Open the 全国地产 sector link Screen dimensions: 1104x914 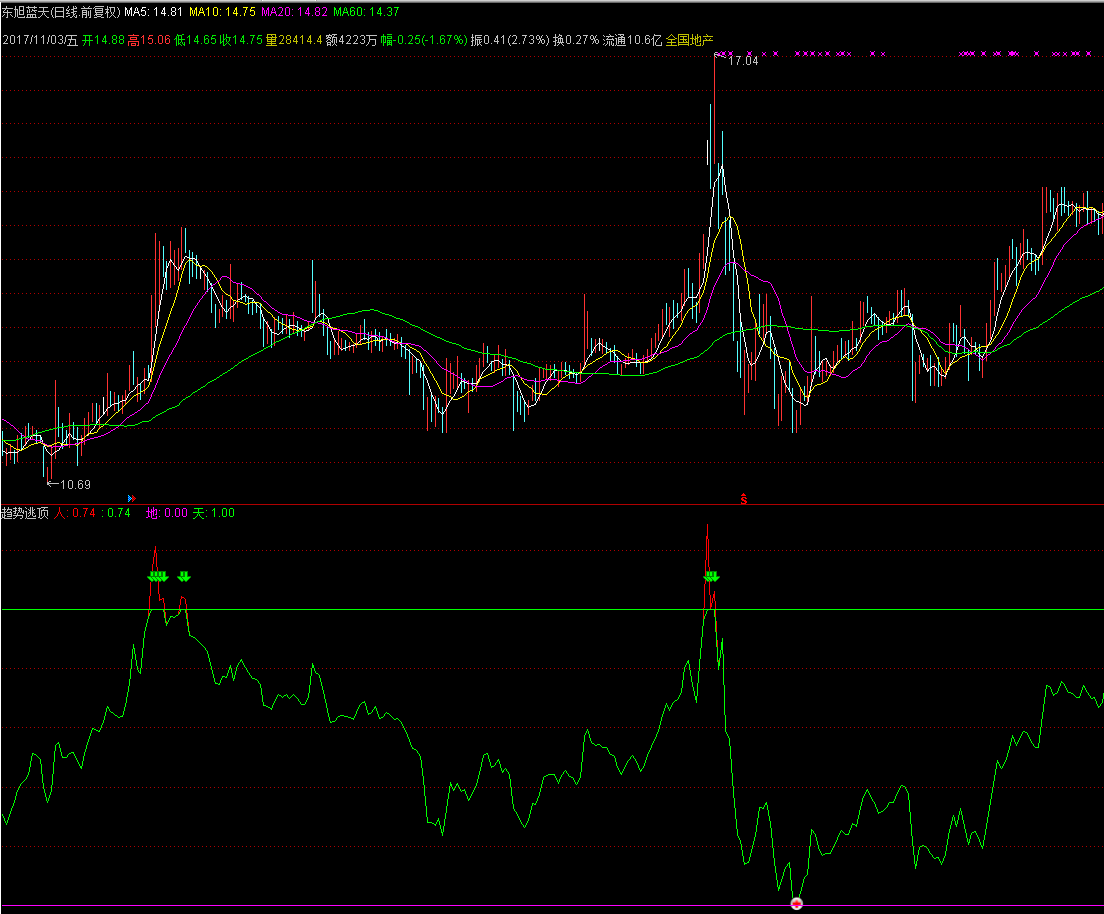coord(689,40)
